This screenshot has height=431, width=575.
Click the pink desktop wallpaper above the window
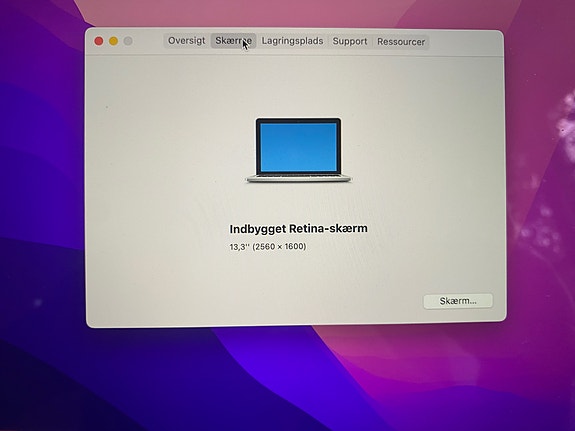[x=257, y=13]
